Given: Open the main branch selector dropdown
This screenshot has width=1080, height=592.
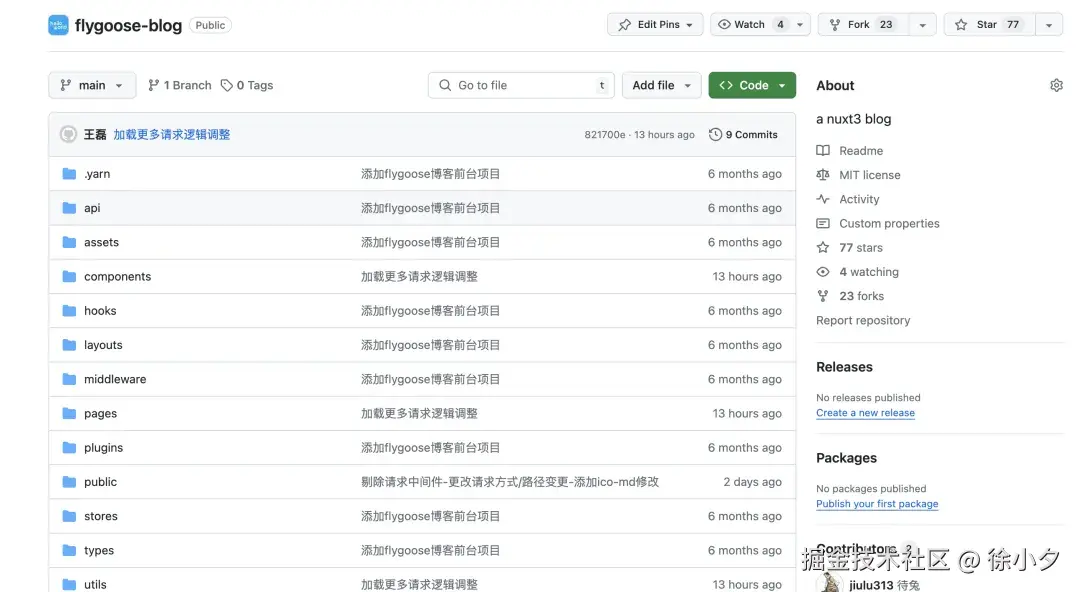Looking at the screenshot, I should coord(92,85).
